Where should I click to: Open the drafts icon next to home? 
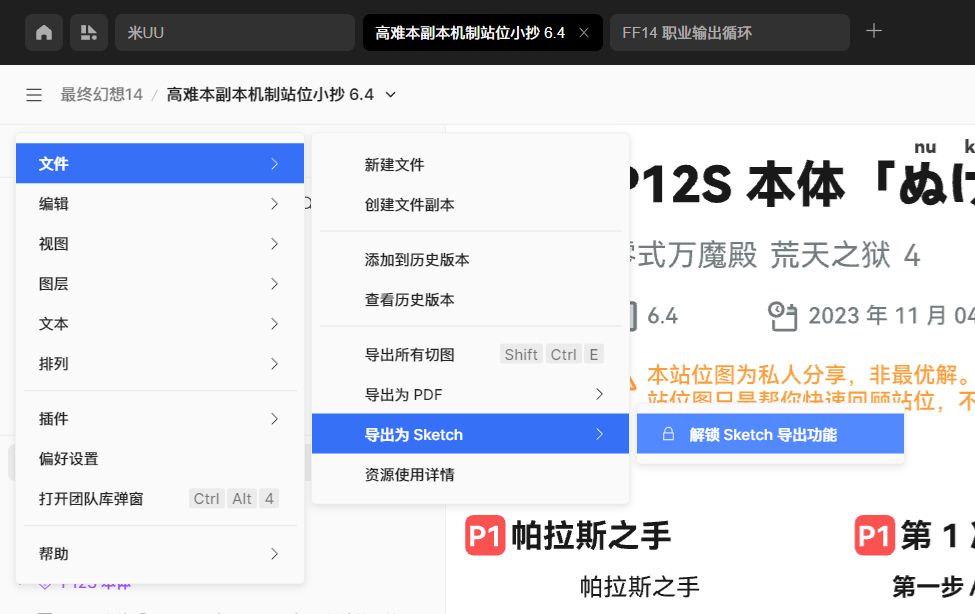(x=89, y=32)
